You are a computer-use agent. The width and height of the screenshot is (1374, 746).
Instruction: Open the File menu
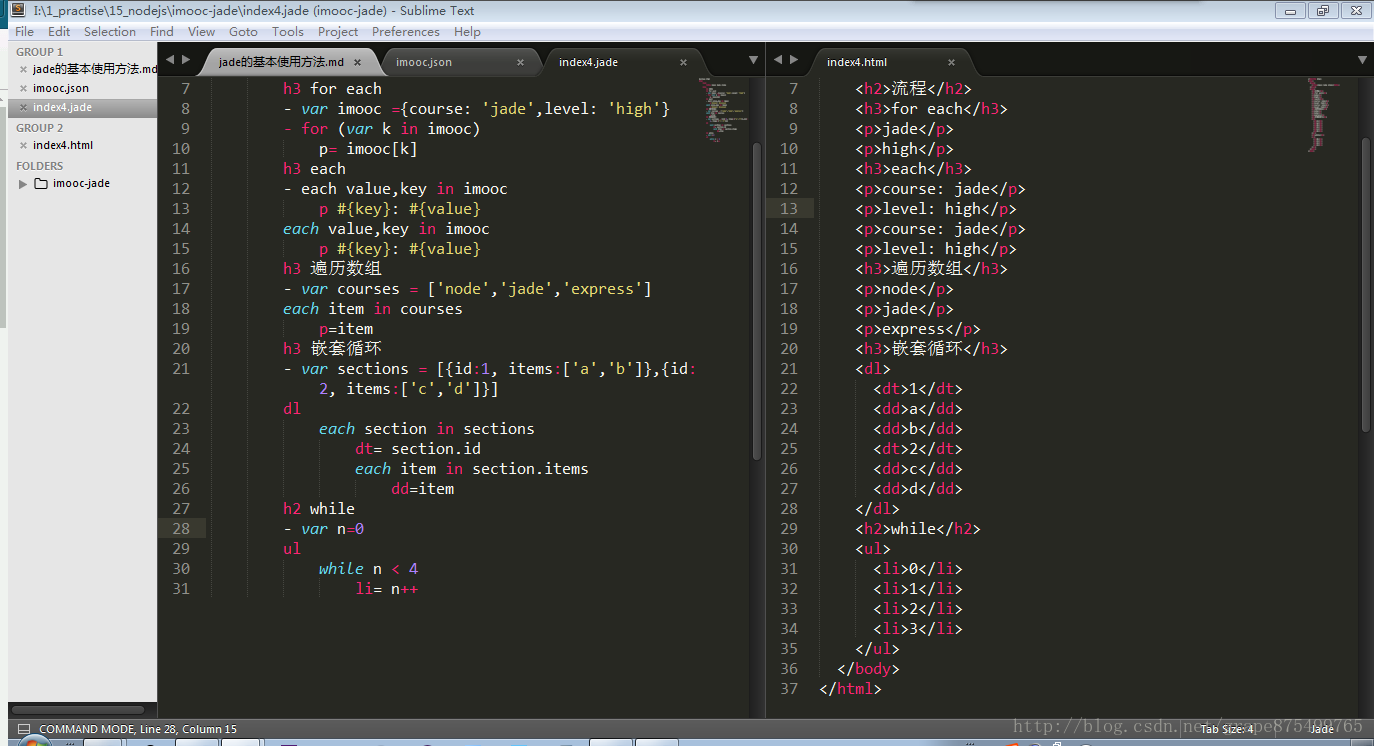pos(24,32)
